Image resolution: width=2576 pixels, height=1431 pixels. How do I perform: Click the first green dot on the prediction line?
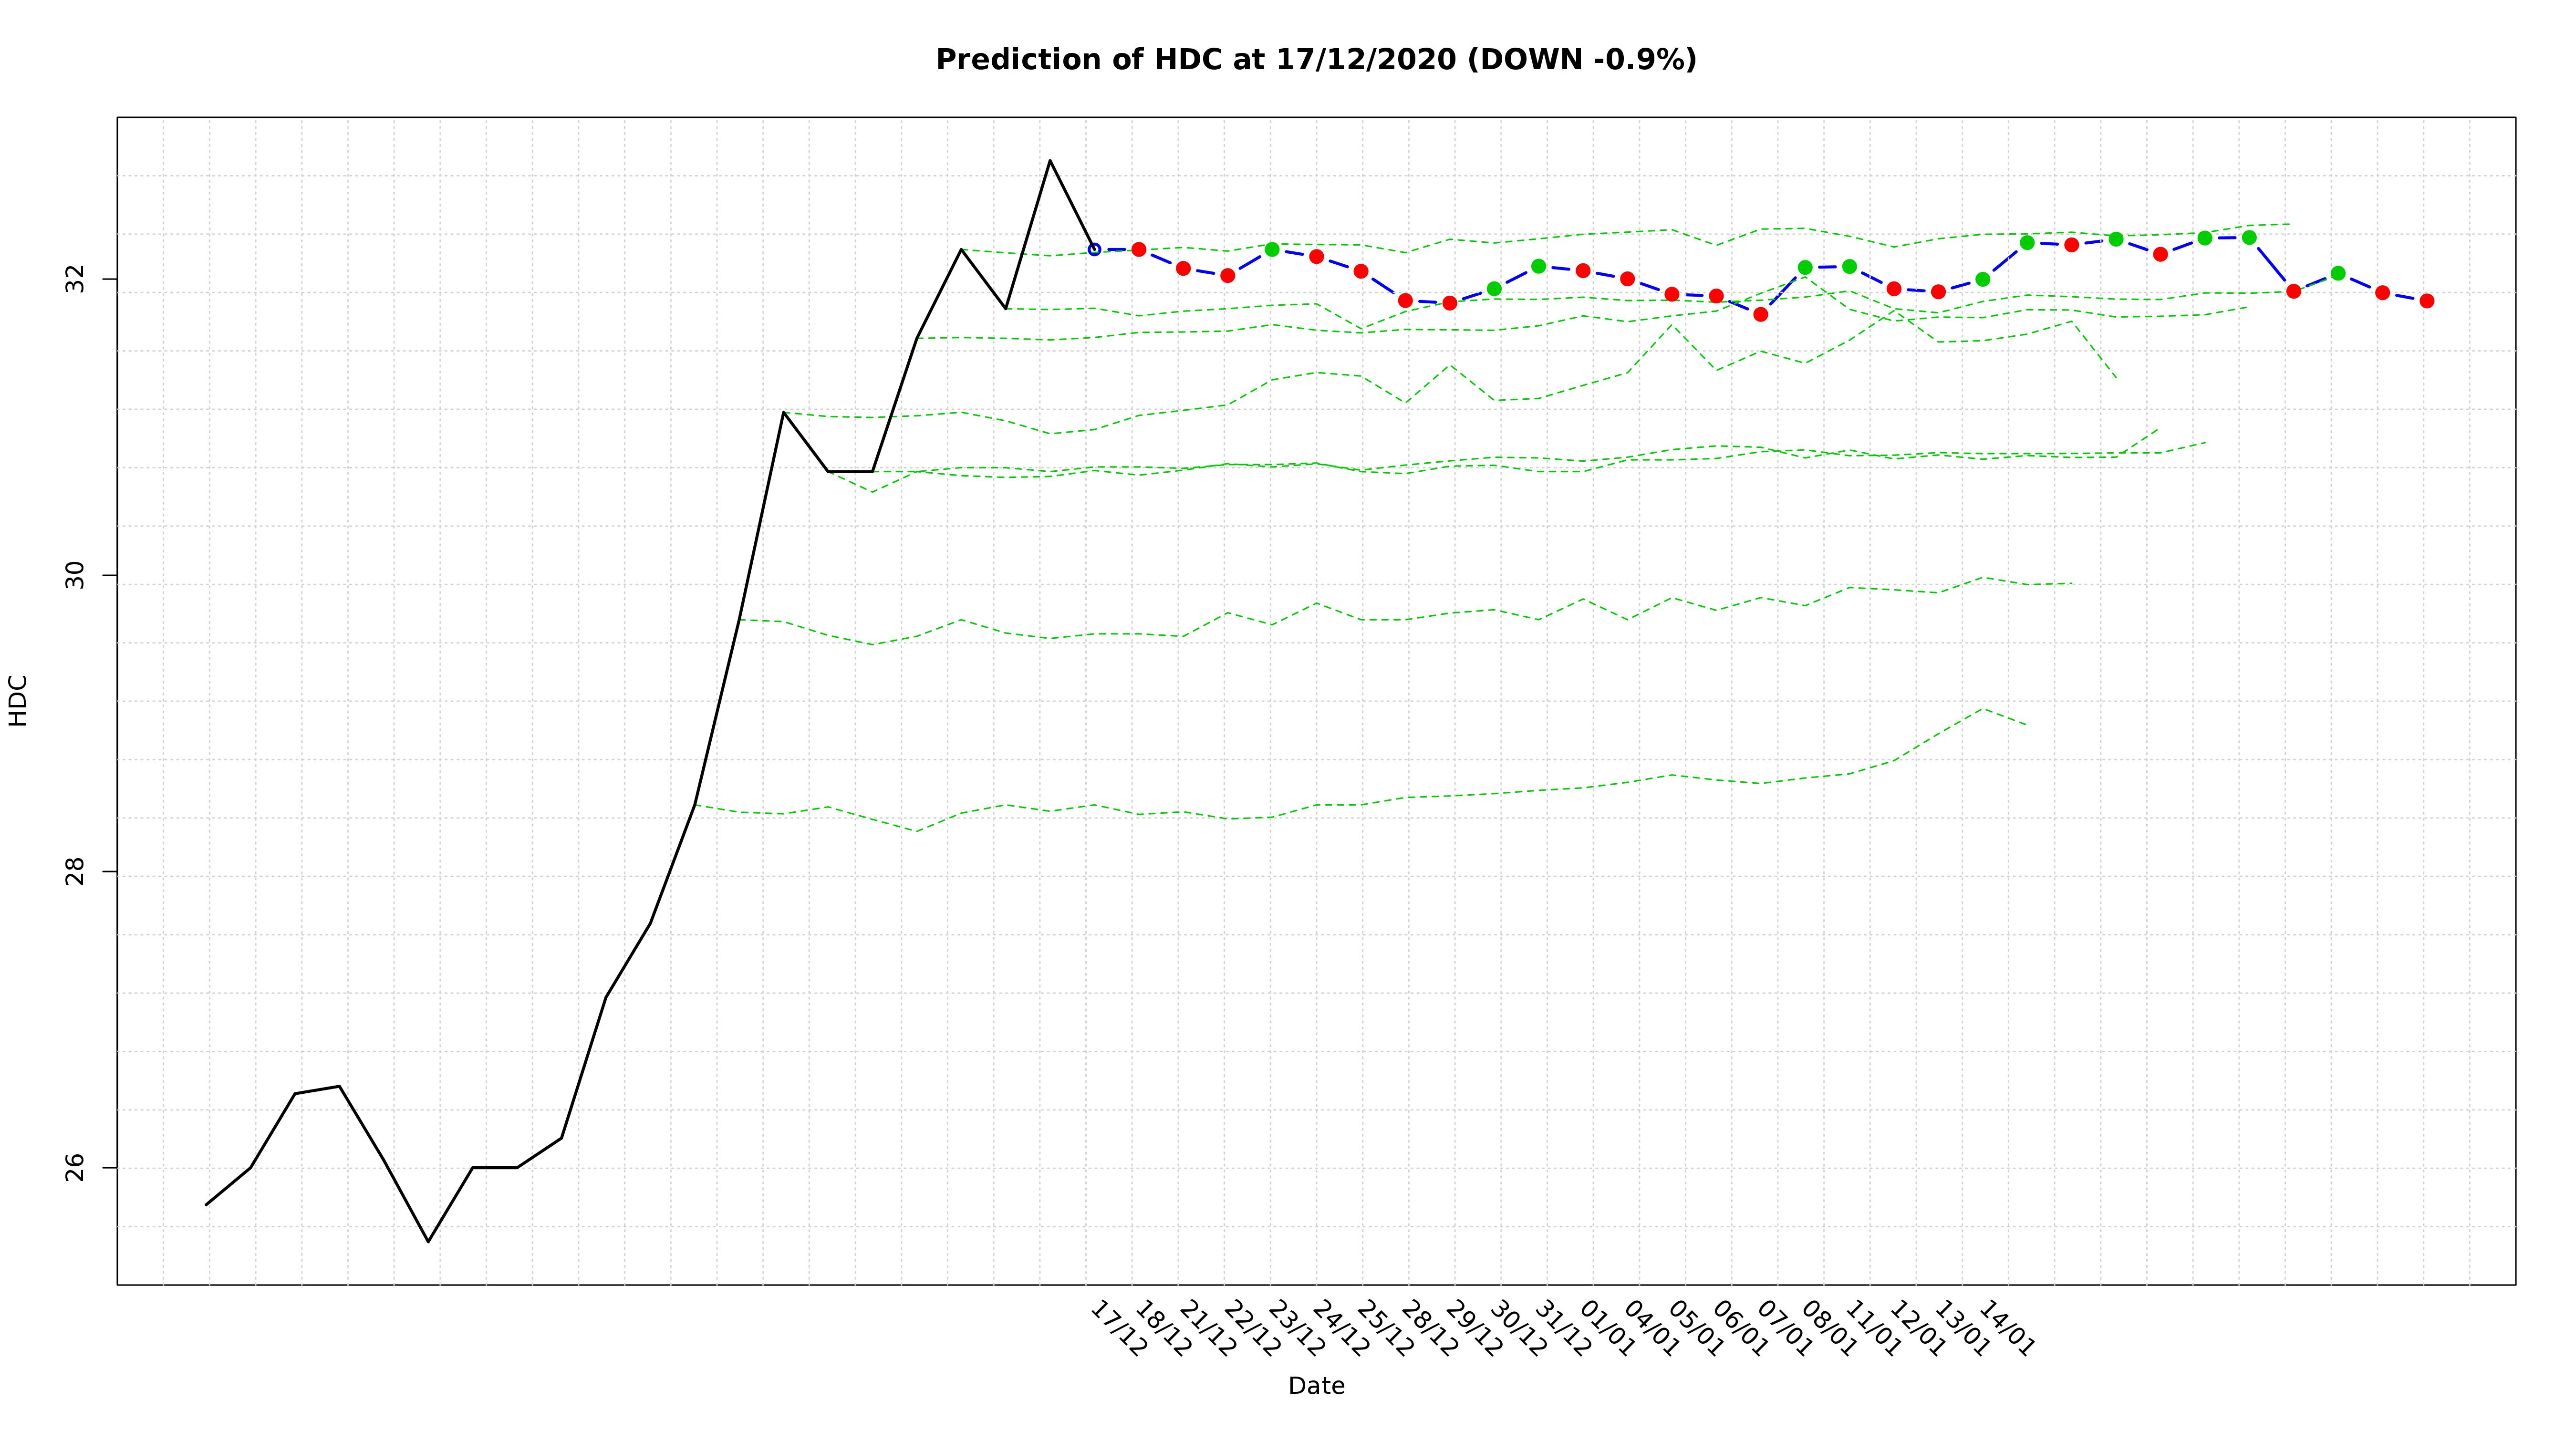(1272, 249)
